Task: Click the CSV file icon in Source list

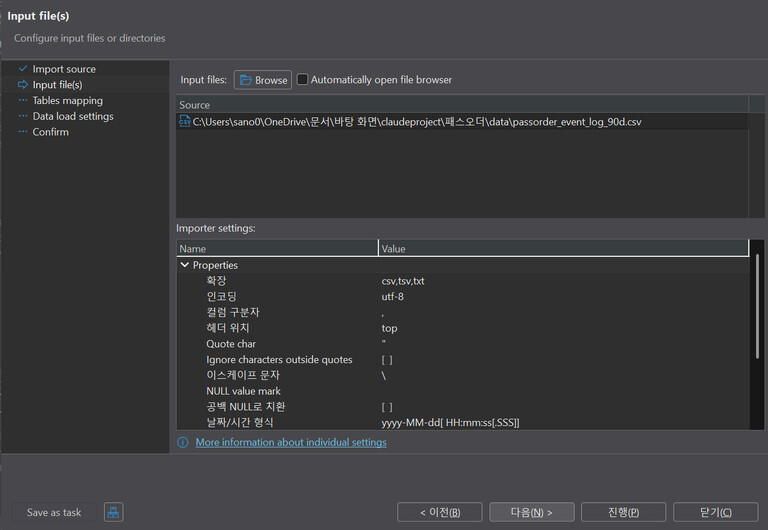Action: tap(185, 121)
